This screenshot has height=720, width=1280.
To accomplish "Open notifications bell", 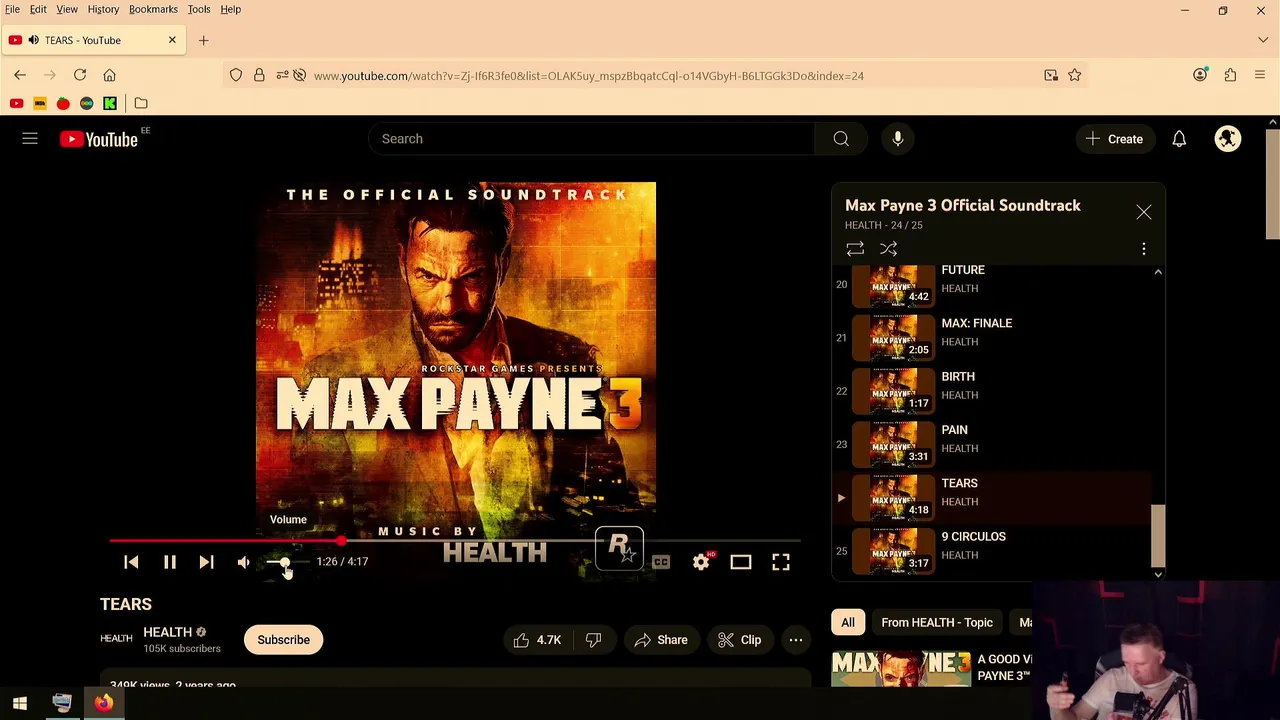I will pyautogui.click(x=1179, y=139).
